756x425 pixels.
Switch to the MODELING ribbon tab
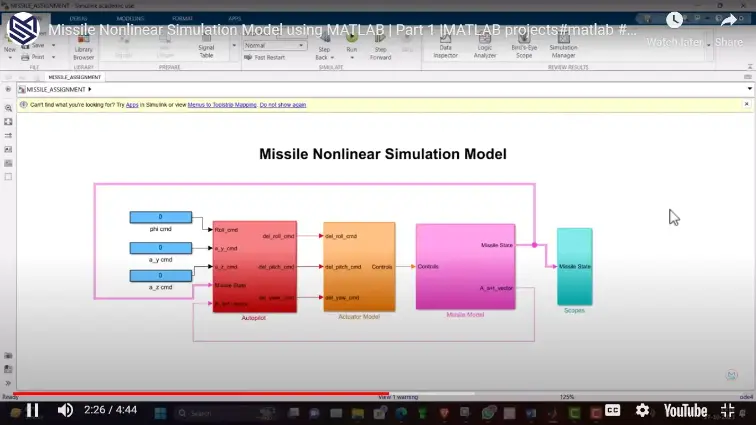(131, 18)
